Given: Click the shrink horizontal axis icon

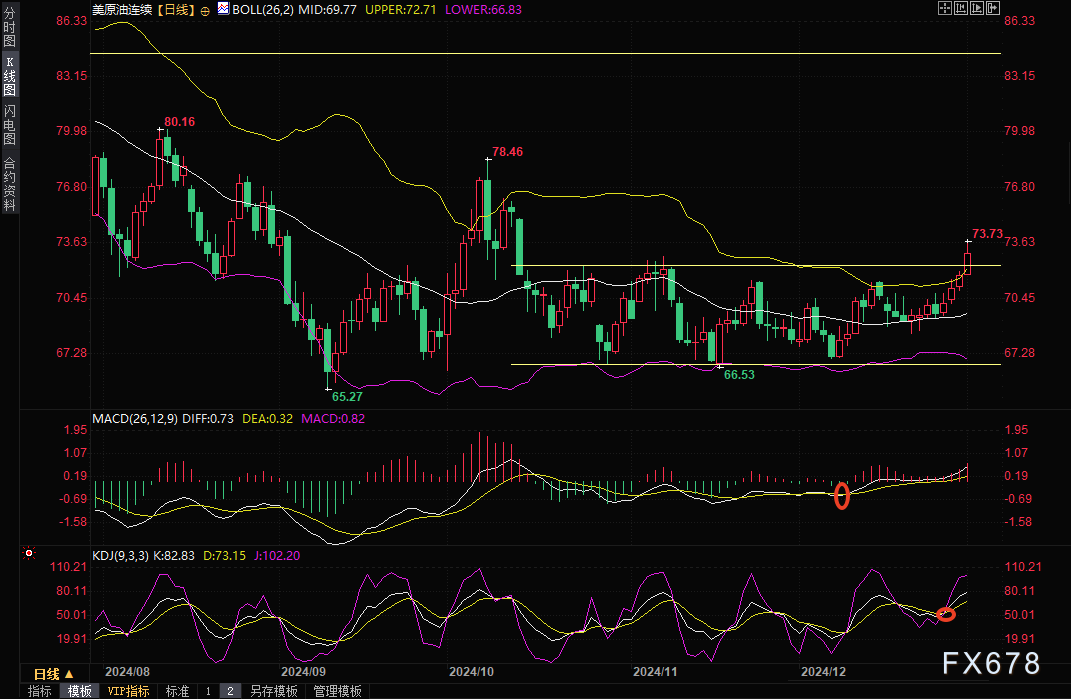Looking at the screenshot, I should pos(963,8).
